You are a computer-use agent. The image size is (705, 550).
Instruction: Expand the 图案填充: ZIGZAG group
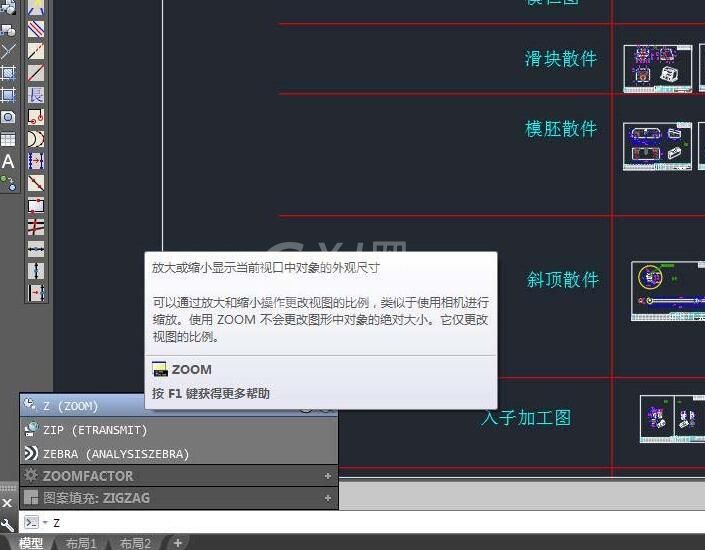pyautogui.click(x=328, y=498)
